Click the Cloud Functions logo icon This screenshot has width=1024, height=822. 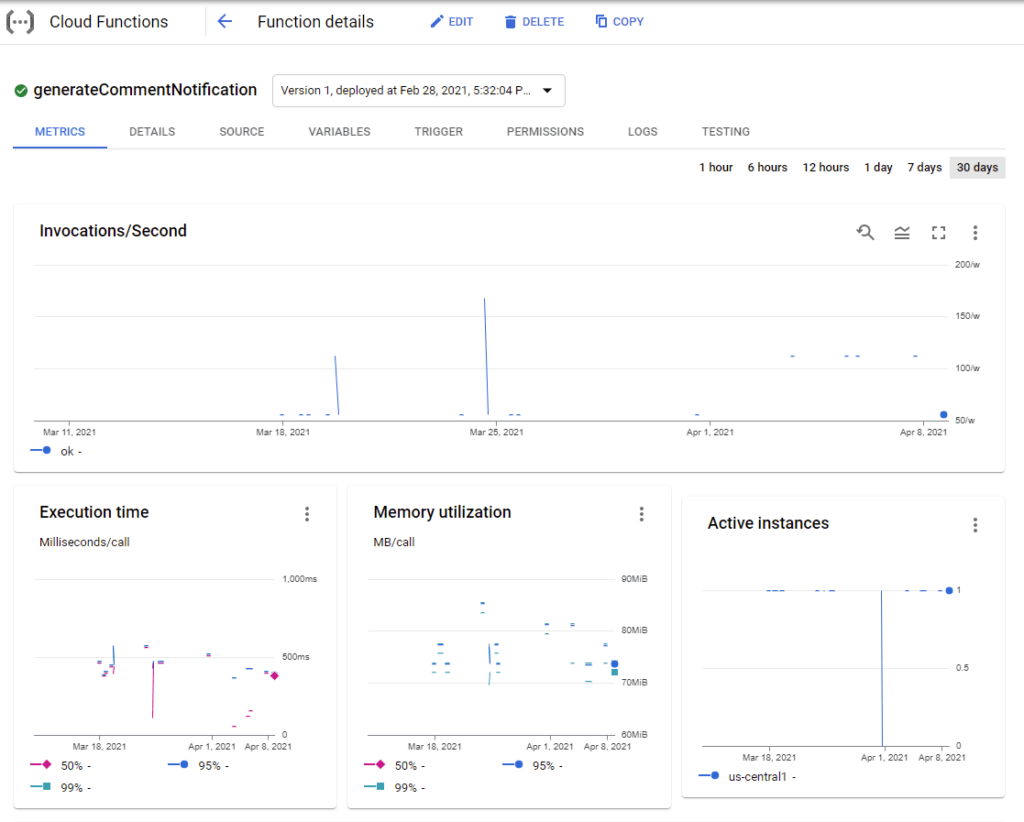[20, 22]
